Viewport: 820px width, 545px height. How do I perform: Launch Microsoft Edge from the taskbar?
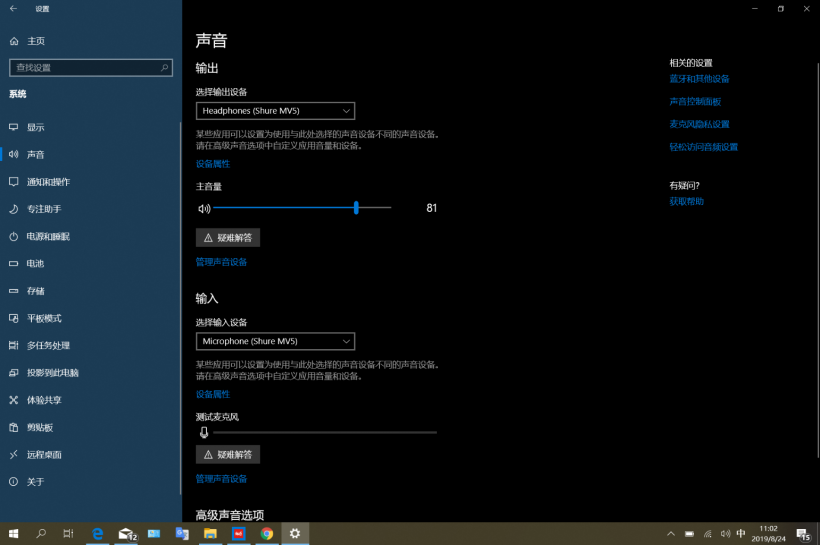click(x=98, y=534)
